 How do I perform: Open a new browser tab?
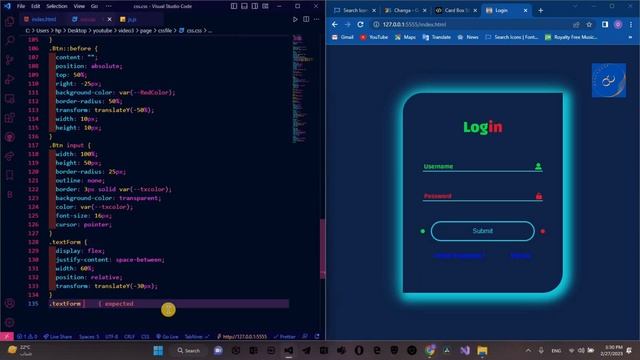540,10
